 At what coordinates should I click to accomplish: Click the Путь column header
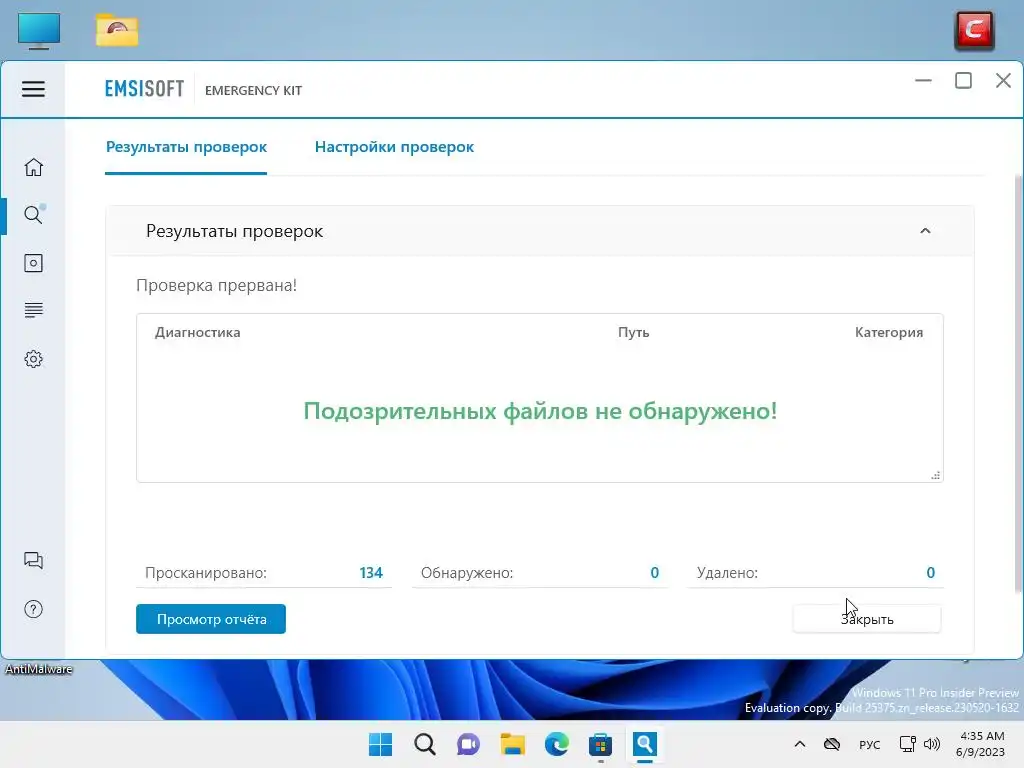pyautogui.click(x=633, y=332)
